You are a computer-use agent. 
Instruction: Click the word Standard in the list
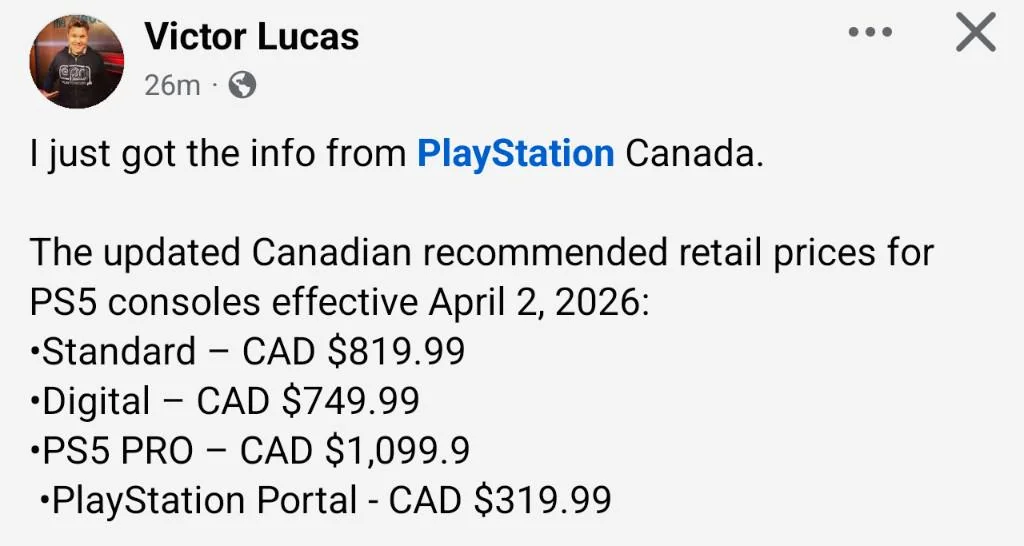[120, 351]
